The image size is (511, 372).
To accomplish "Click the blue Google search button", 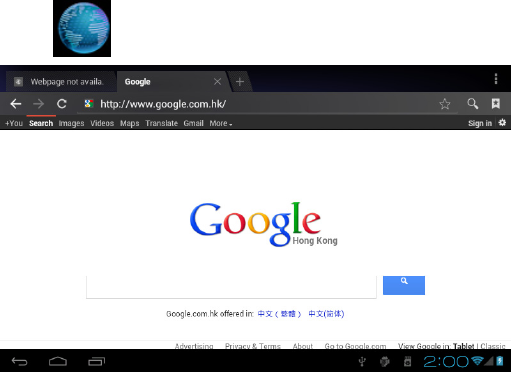I will pyautogui.click(x=404, y=285).
